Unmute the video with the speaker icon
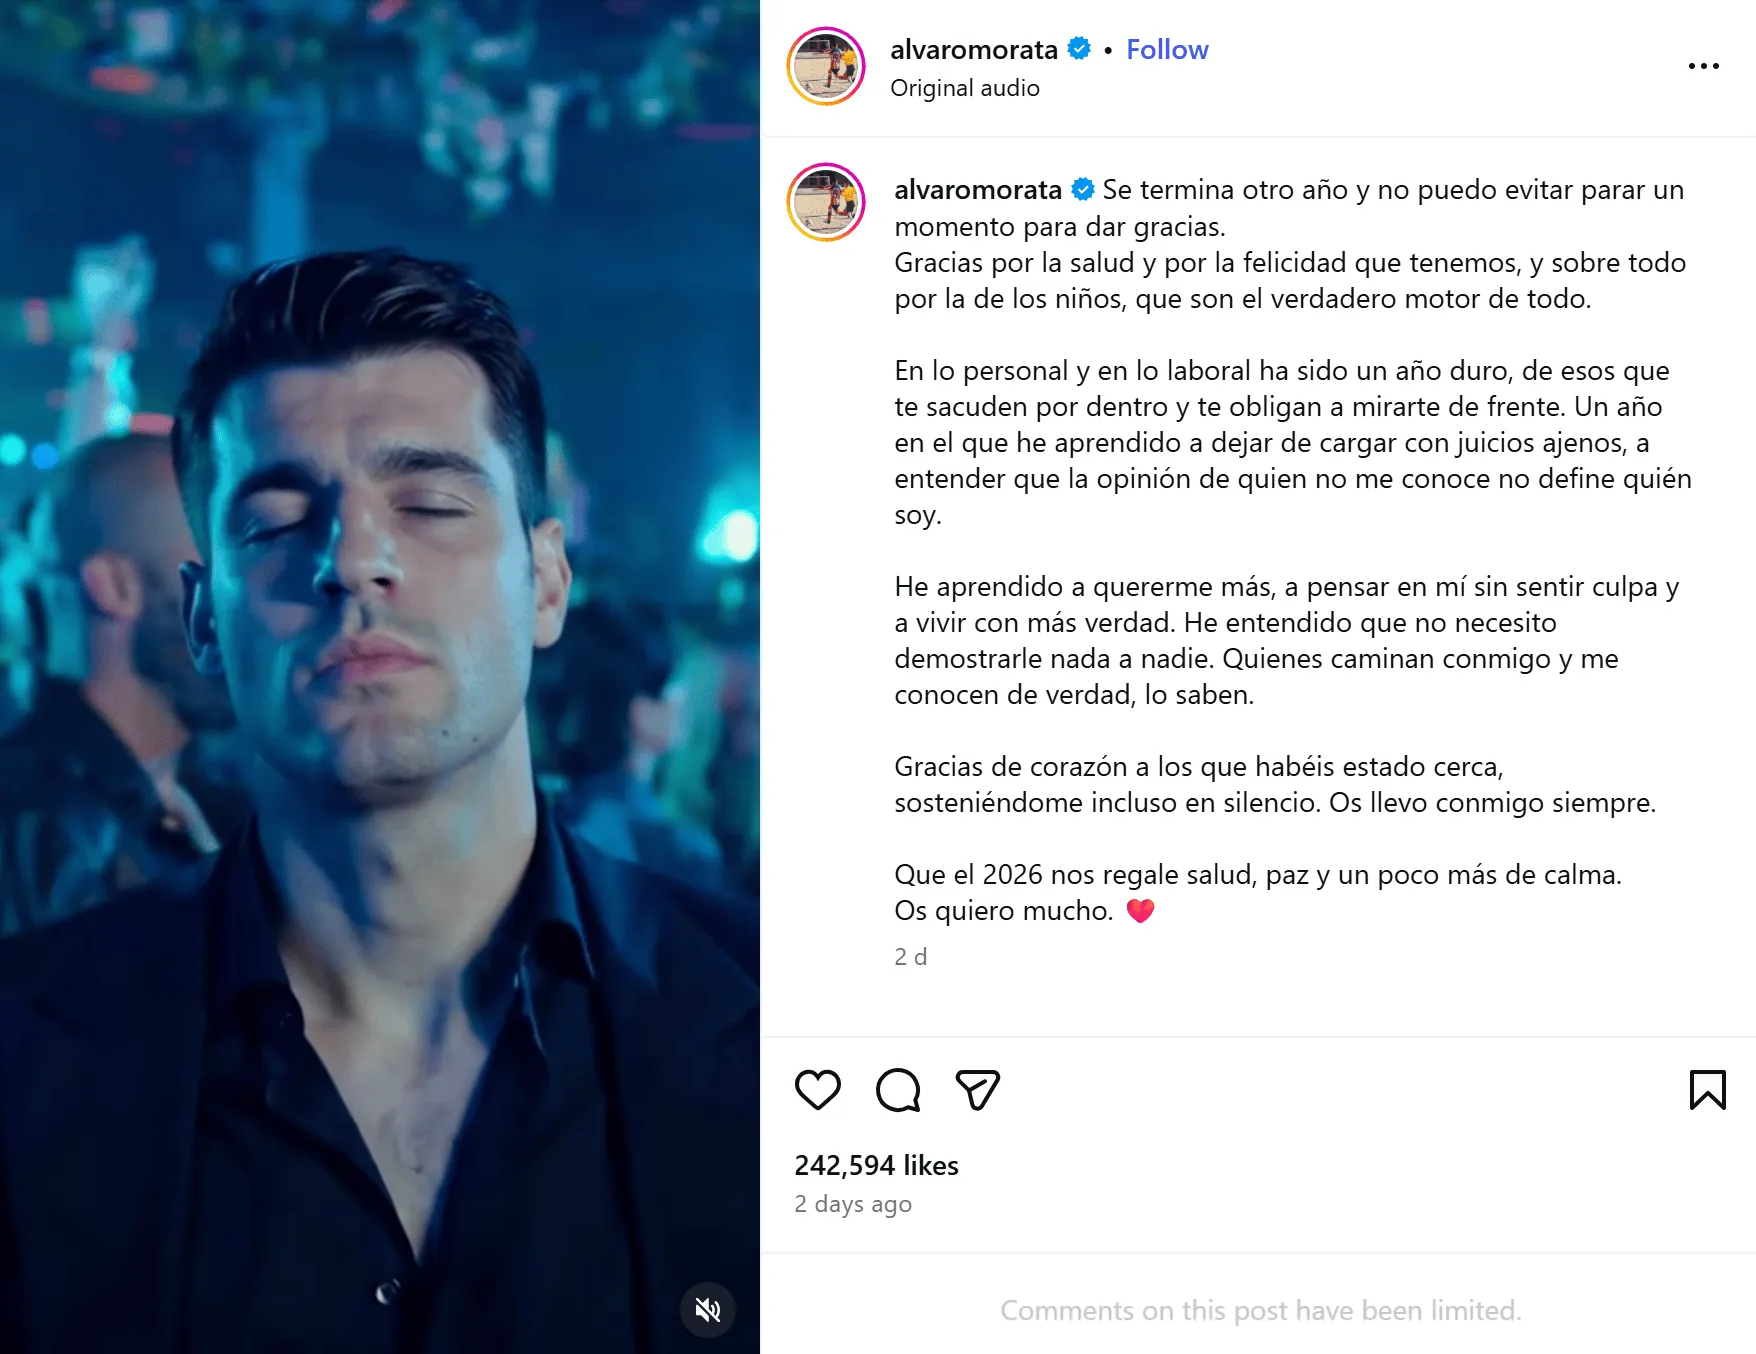This screenshot has width=1756, height=1354. pyautogui.click(x=708, y=1310)
